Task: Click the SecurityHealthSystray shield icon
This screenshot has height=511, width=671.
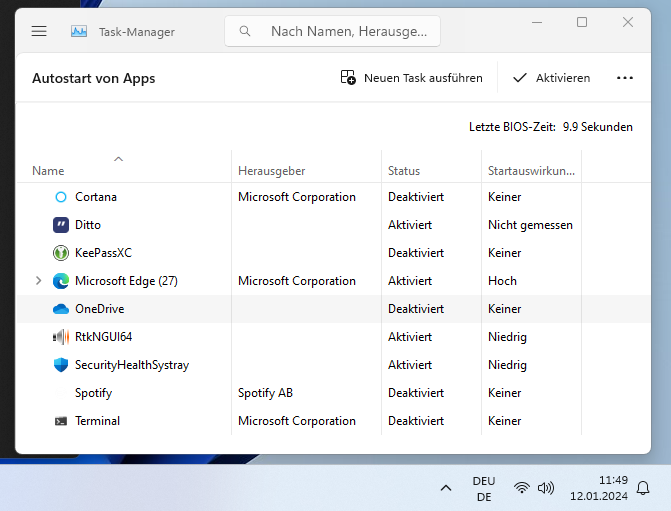Action: [61, 365]
